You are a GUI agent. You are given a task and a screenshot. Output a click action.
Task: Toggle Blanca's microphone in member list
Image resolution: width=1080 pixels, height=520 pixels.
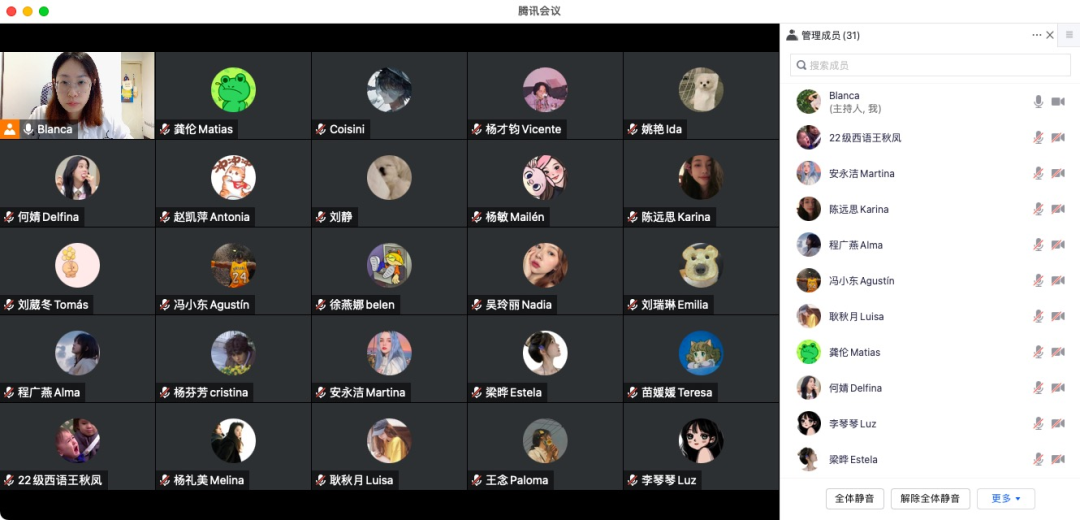[1038, 101]
